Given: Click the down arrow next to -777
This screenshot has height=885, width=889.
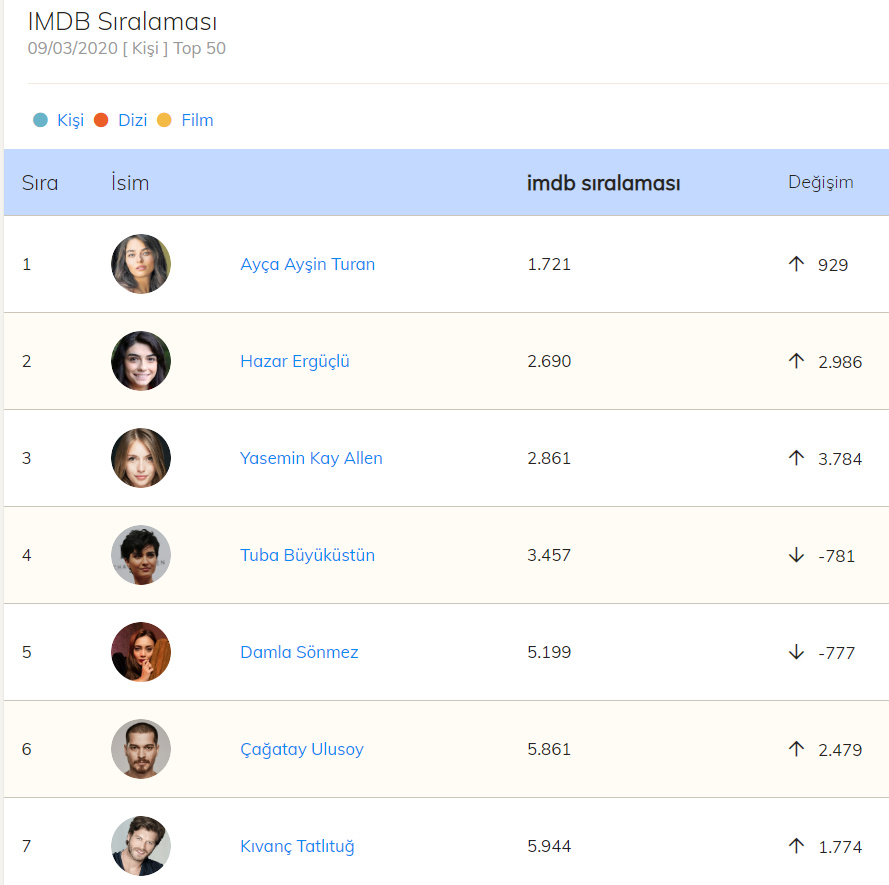Looking at the screenshot, I should (796, 652).
